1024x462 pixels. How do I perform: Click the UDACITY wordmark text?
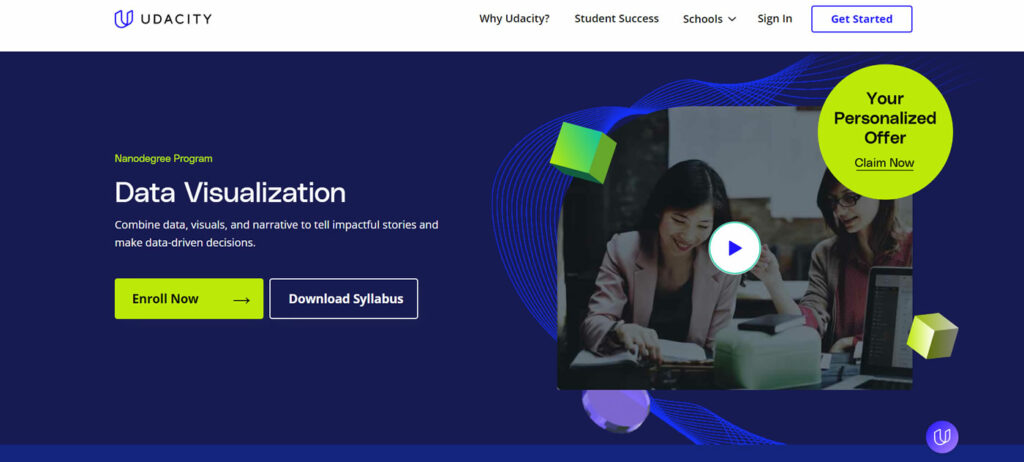click(x=176, y=19)
